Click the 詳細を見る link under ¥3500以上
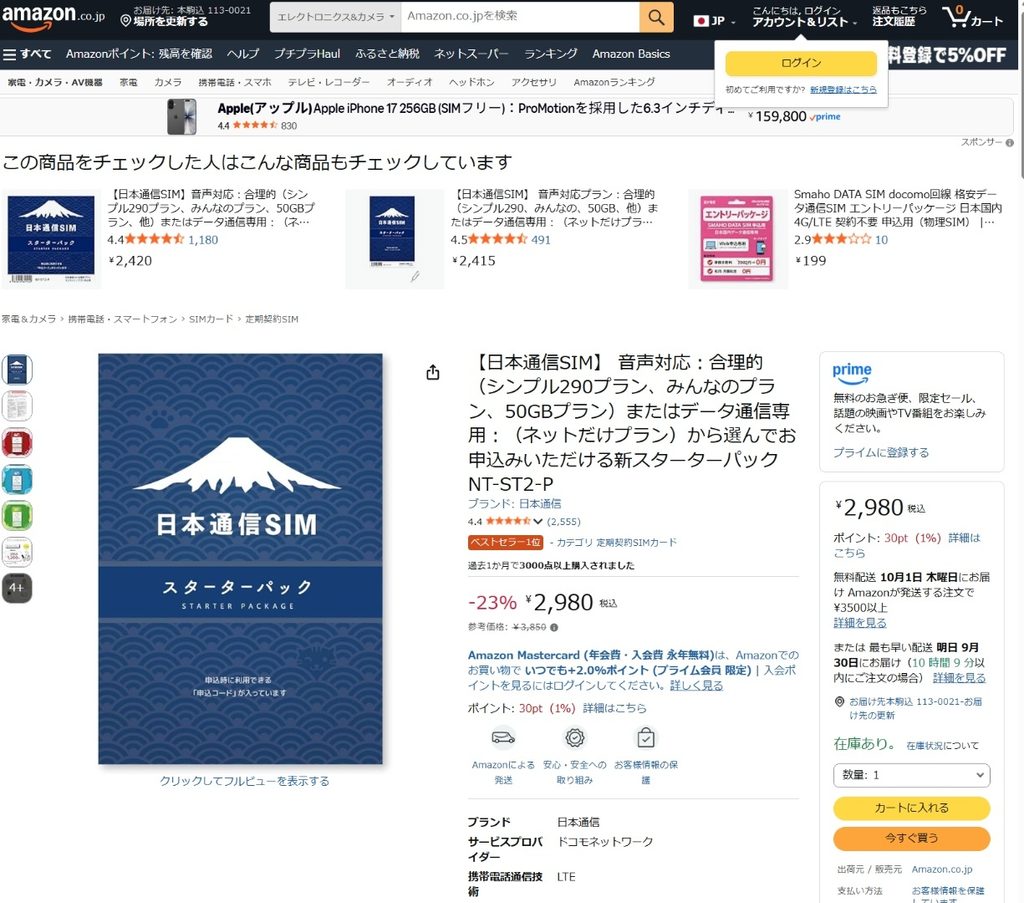Viewport: 1024px width, 903px height. pos(860,623)
